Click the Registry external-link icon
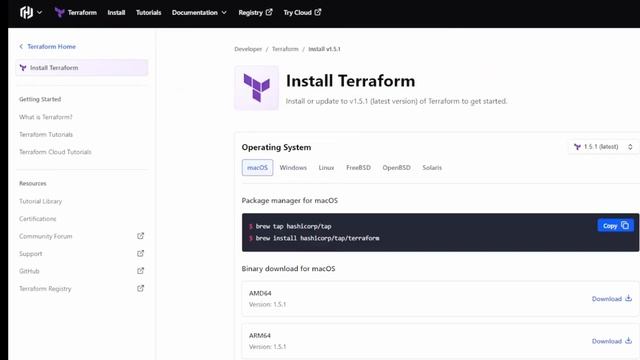The height and width of the screenshot is (360, 640). pyautogui.click(x=269, y=12)
